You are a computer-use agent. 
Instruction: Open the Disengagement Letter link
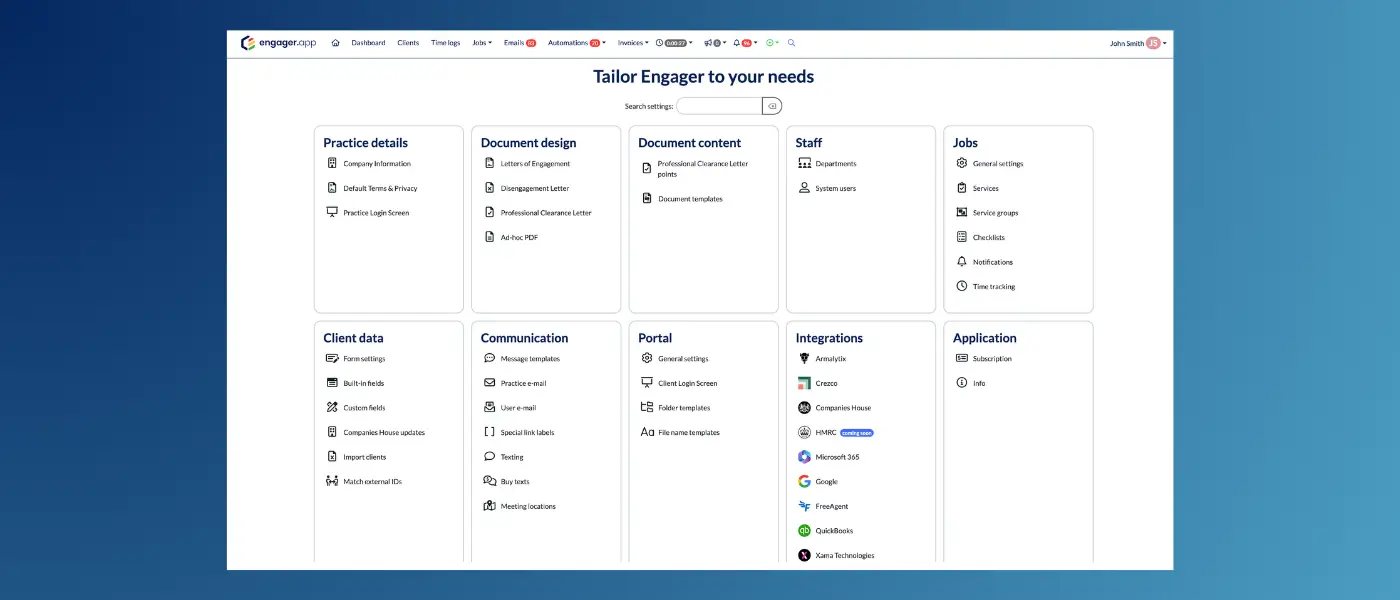point(535,188)
